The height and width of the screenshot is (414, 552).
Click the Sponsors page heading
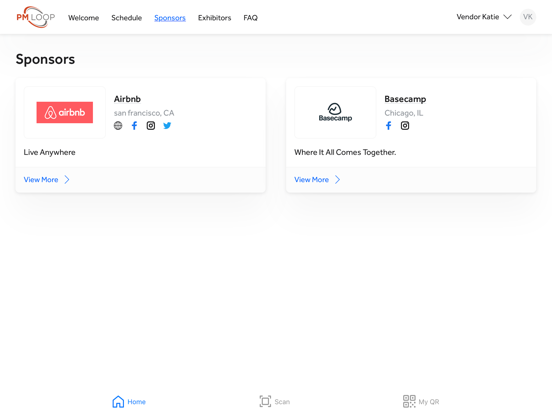45,59
